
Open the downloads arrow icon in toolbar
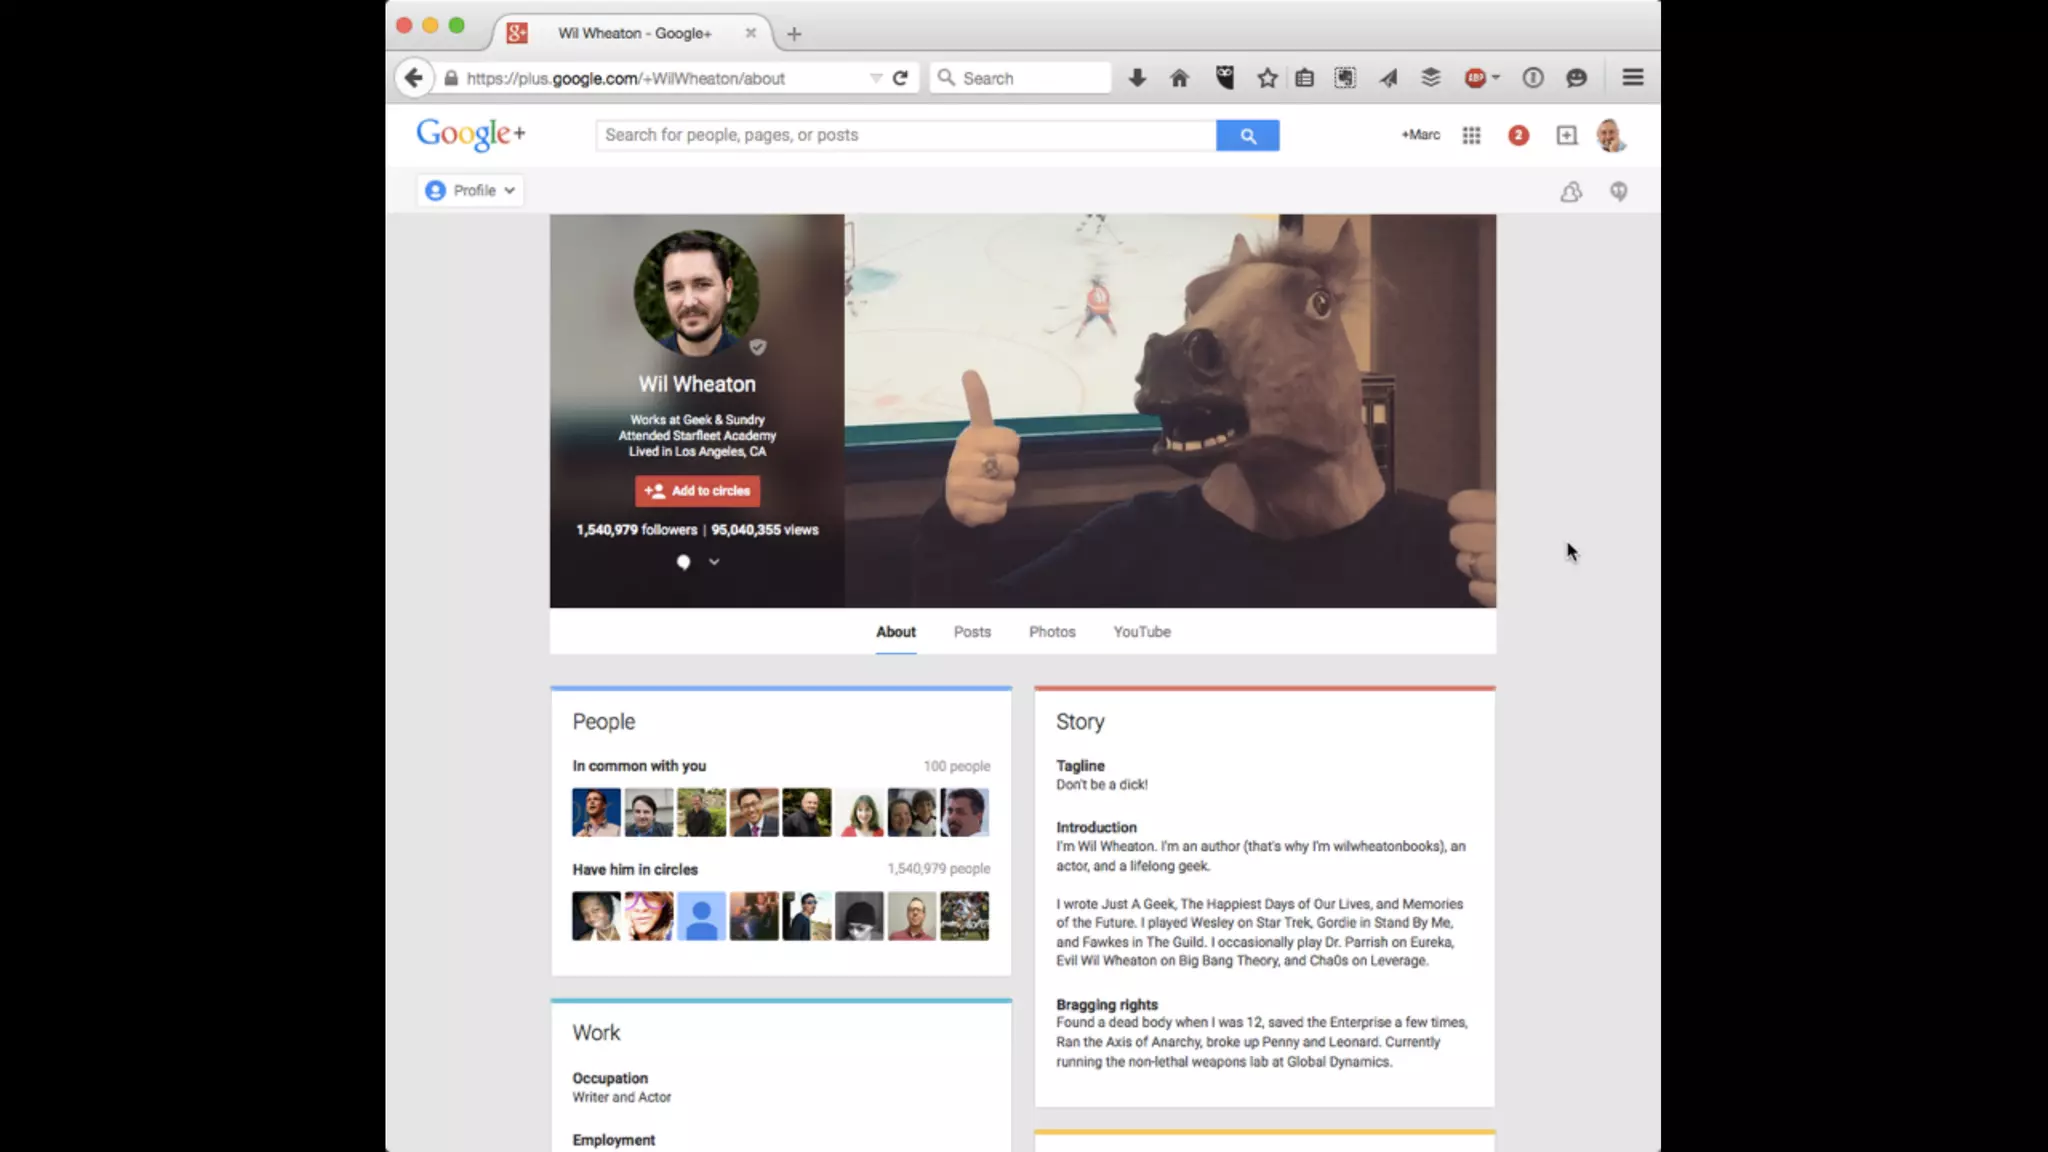1137,78
